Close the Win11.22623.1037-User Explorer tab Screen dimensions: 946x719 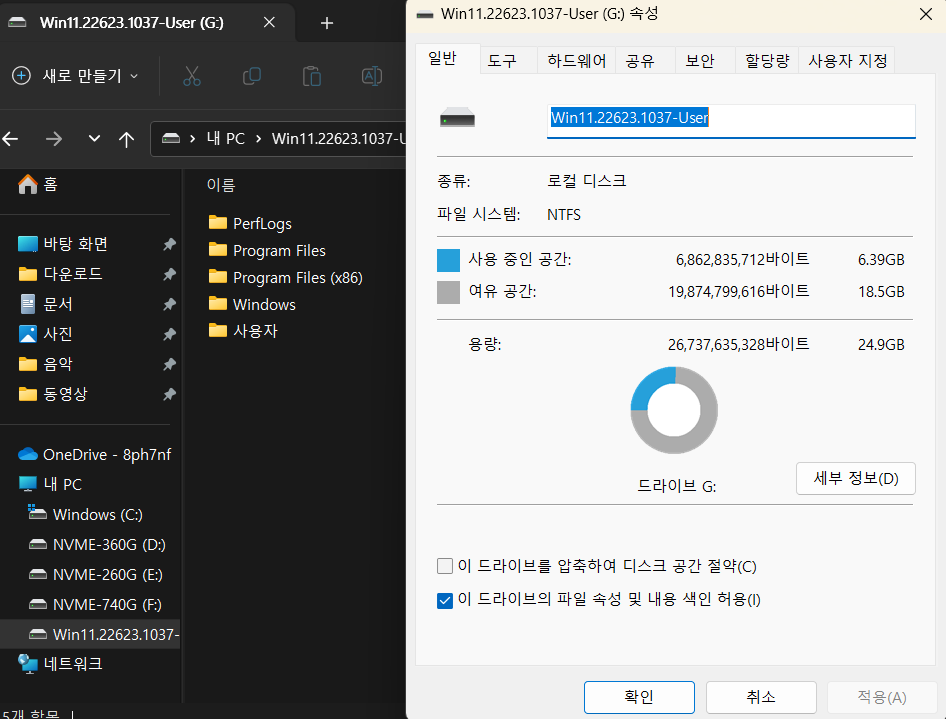tap(269, 22)
